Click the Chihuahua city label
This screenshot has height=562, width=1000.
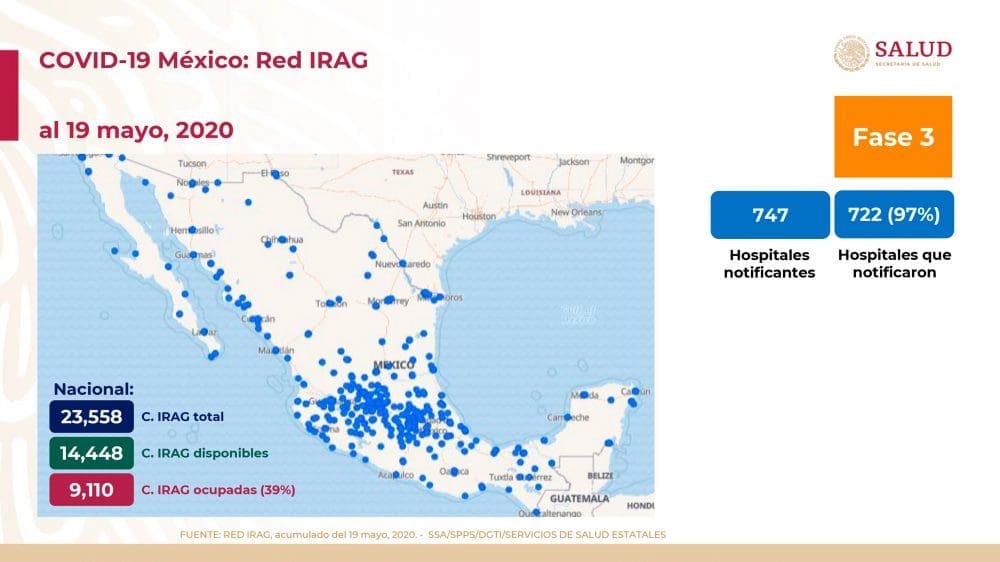click(x=281, y=240)
